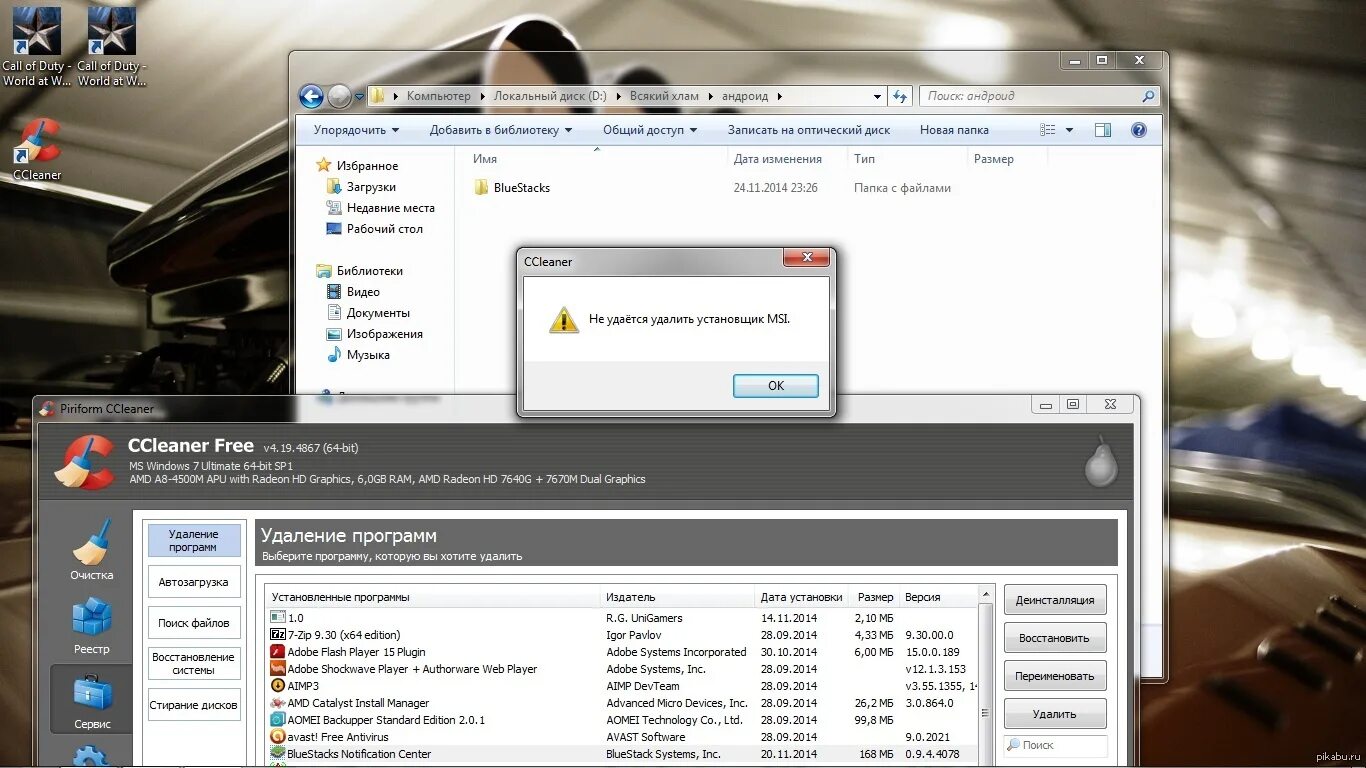Open Недавние места in Explorer sidebar
Screen dimensions: 1366x768
point(381,208)
